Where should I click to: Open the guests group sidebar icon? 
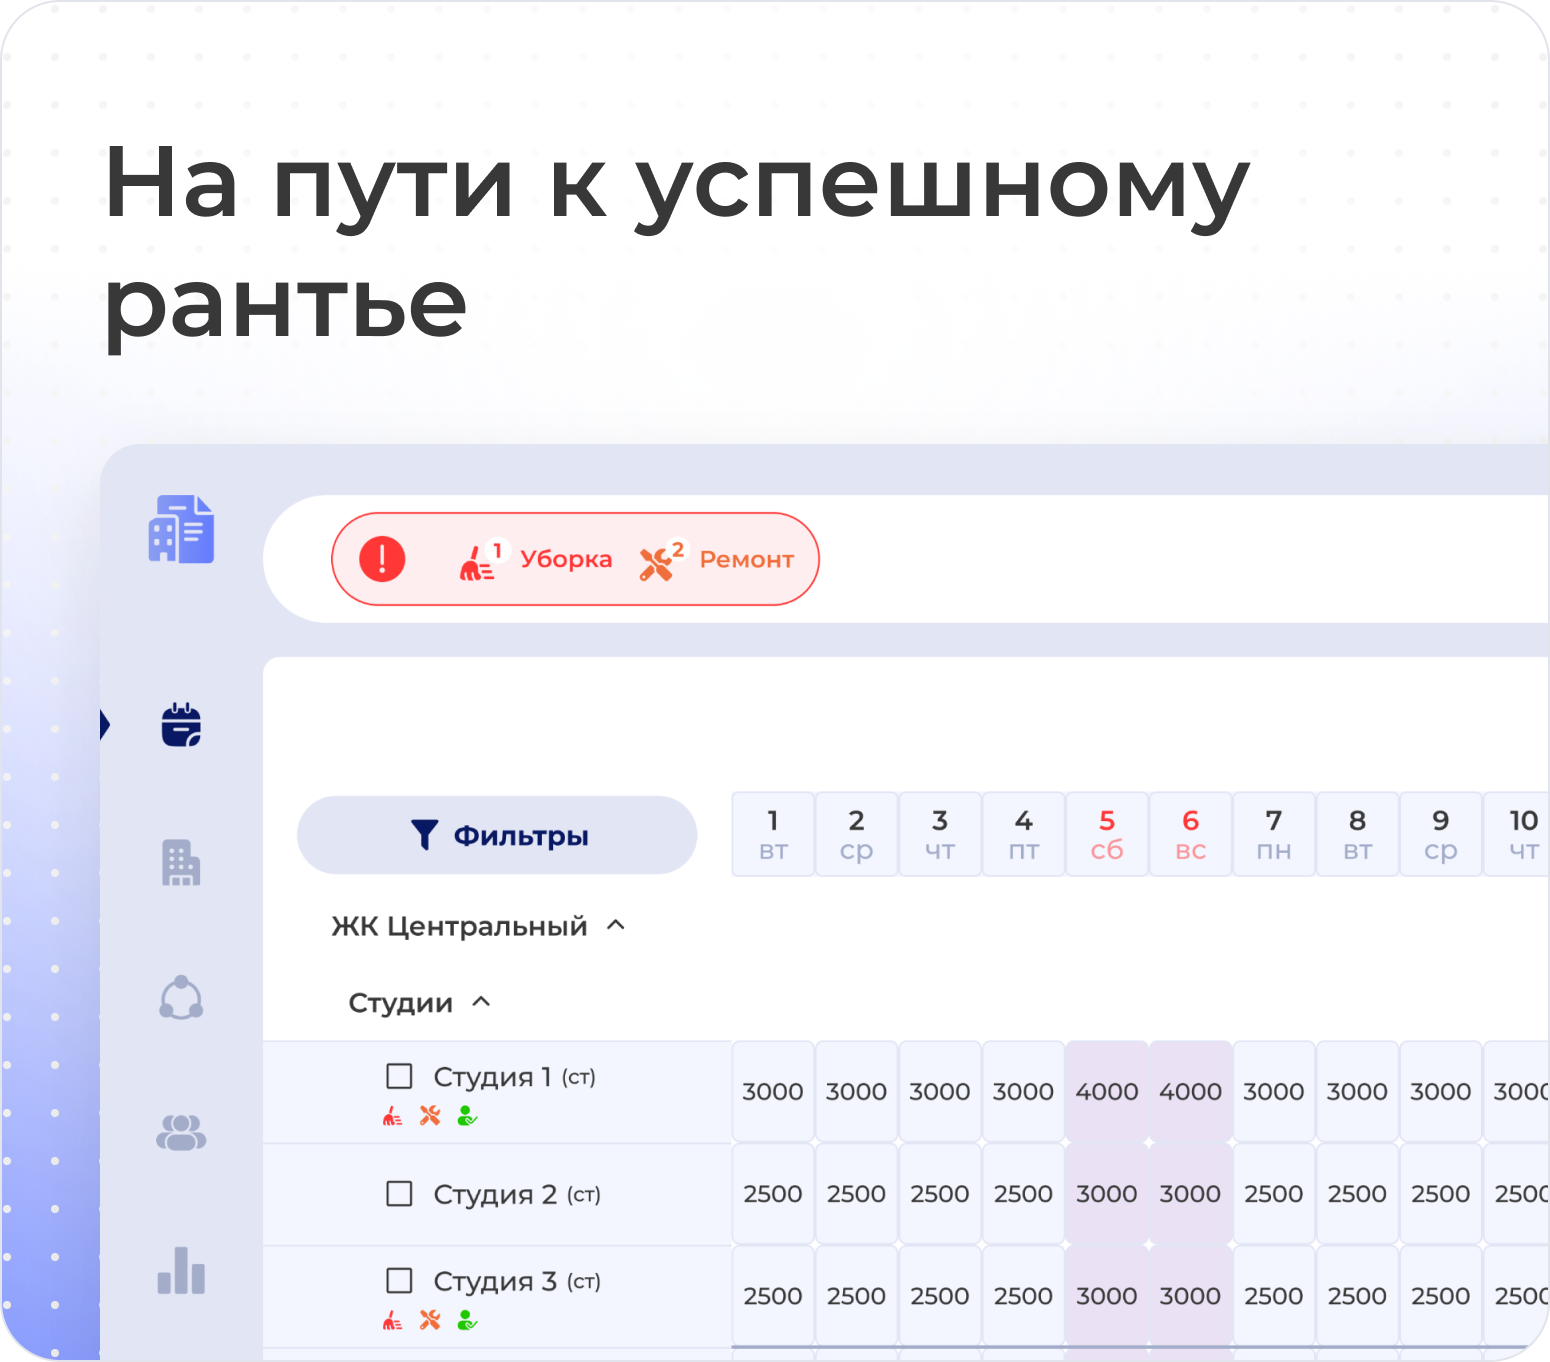pos(181,1132)
